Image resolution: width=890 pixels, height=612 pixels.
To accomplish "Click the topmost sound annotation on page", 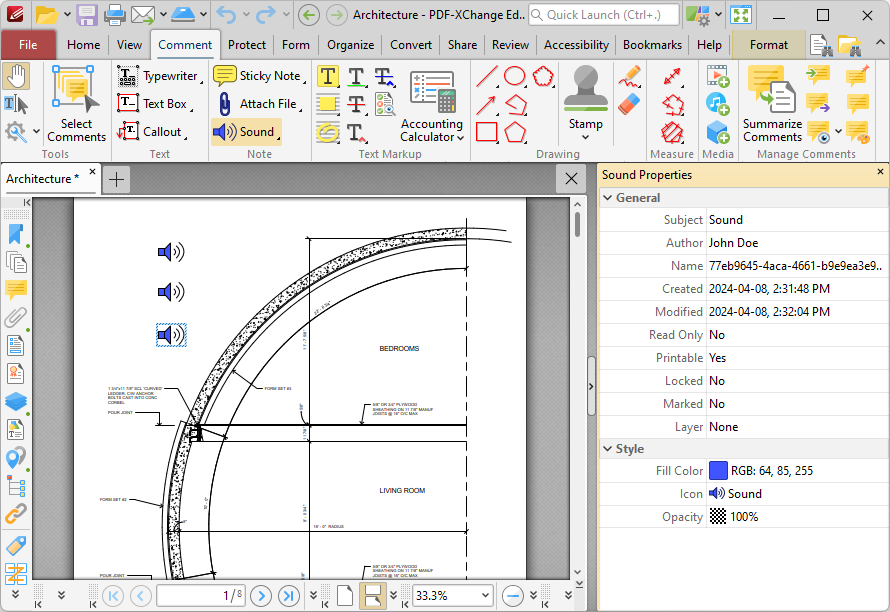I will 171,252.
